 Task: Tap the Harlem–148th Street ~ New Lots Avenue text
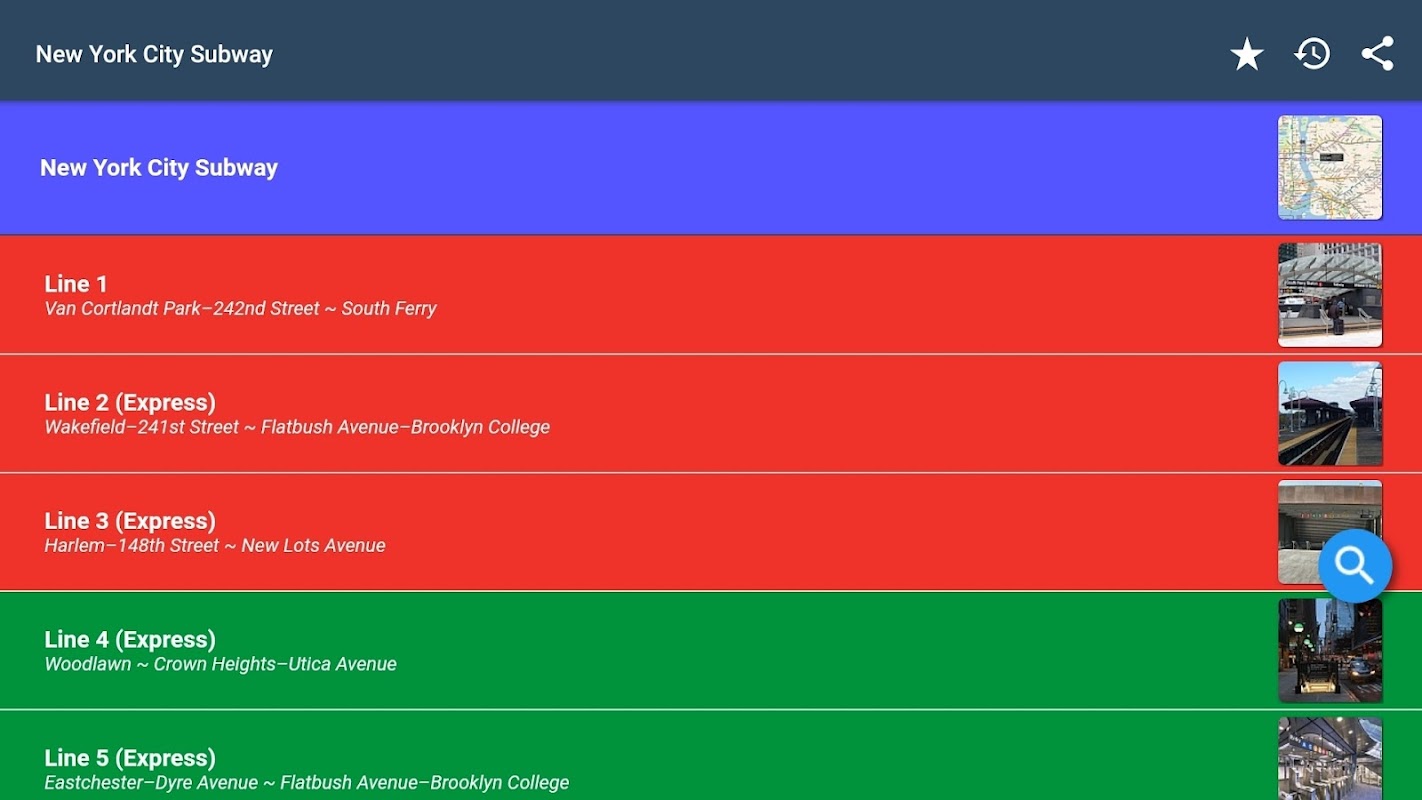click(215, 546)
